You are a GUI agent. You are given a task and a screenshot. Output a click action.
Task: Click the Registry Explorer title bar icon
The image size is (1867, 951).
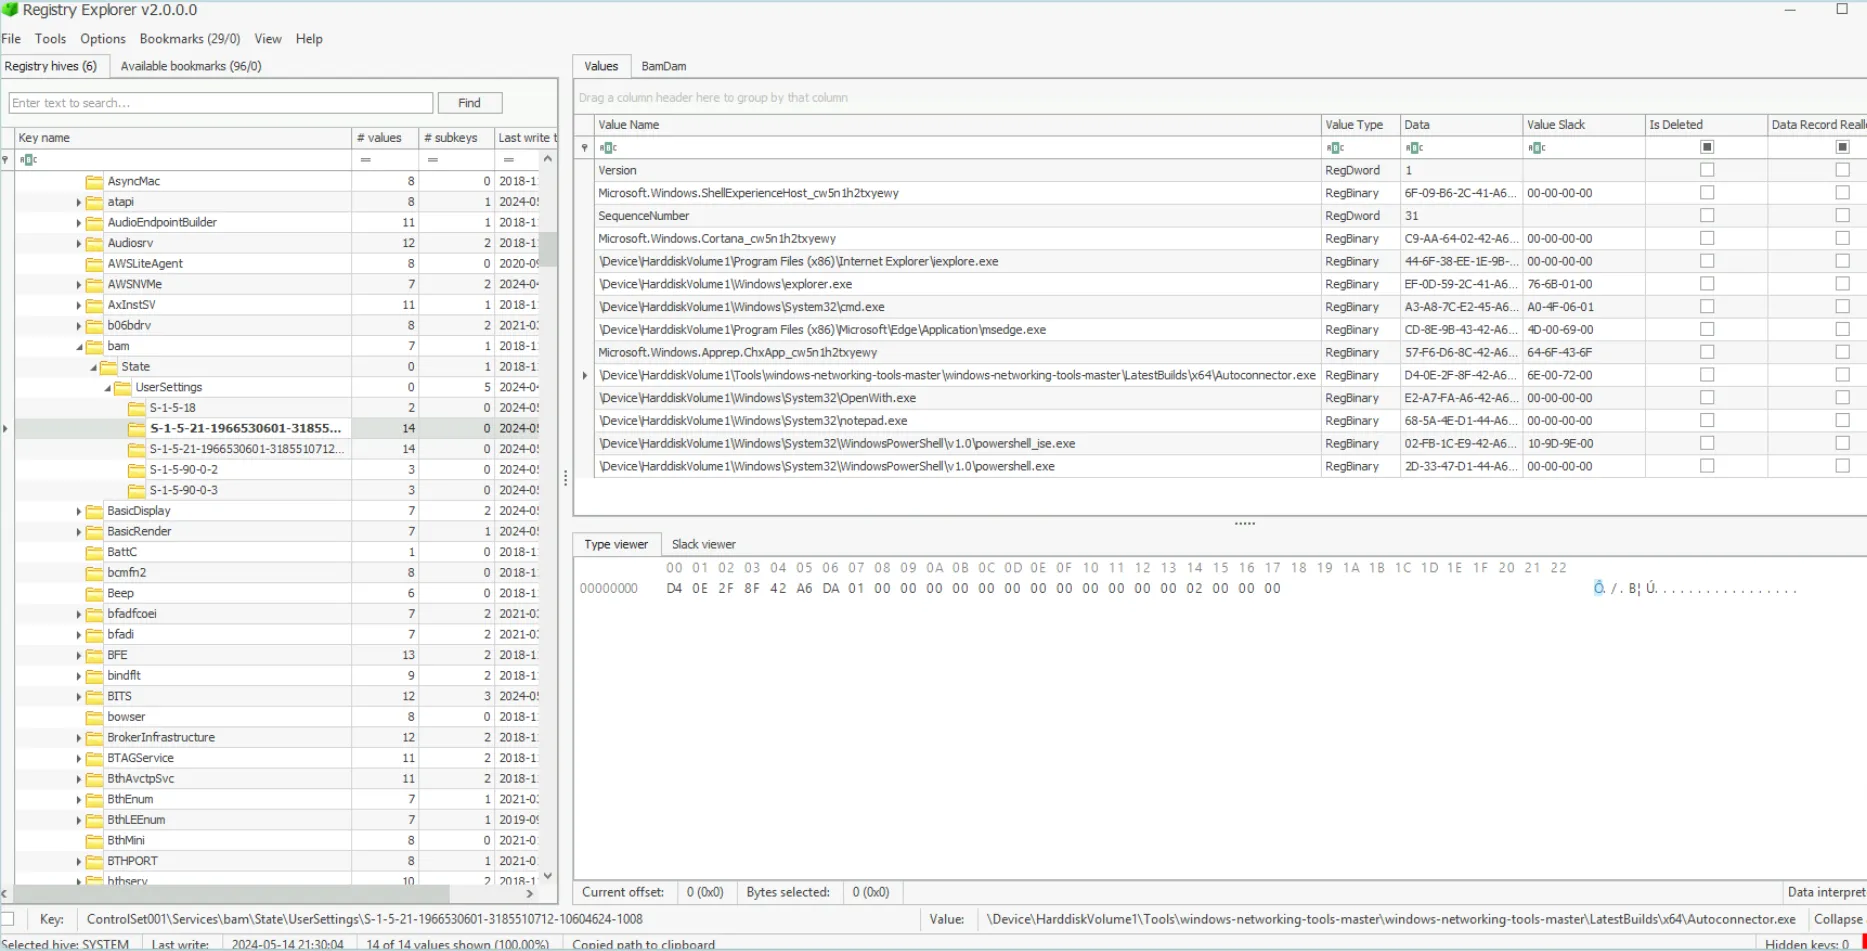(8, 11)
